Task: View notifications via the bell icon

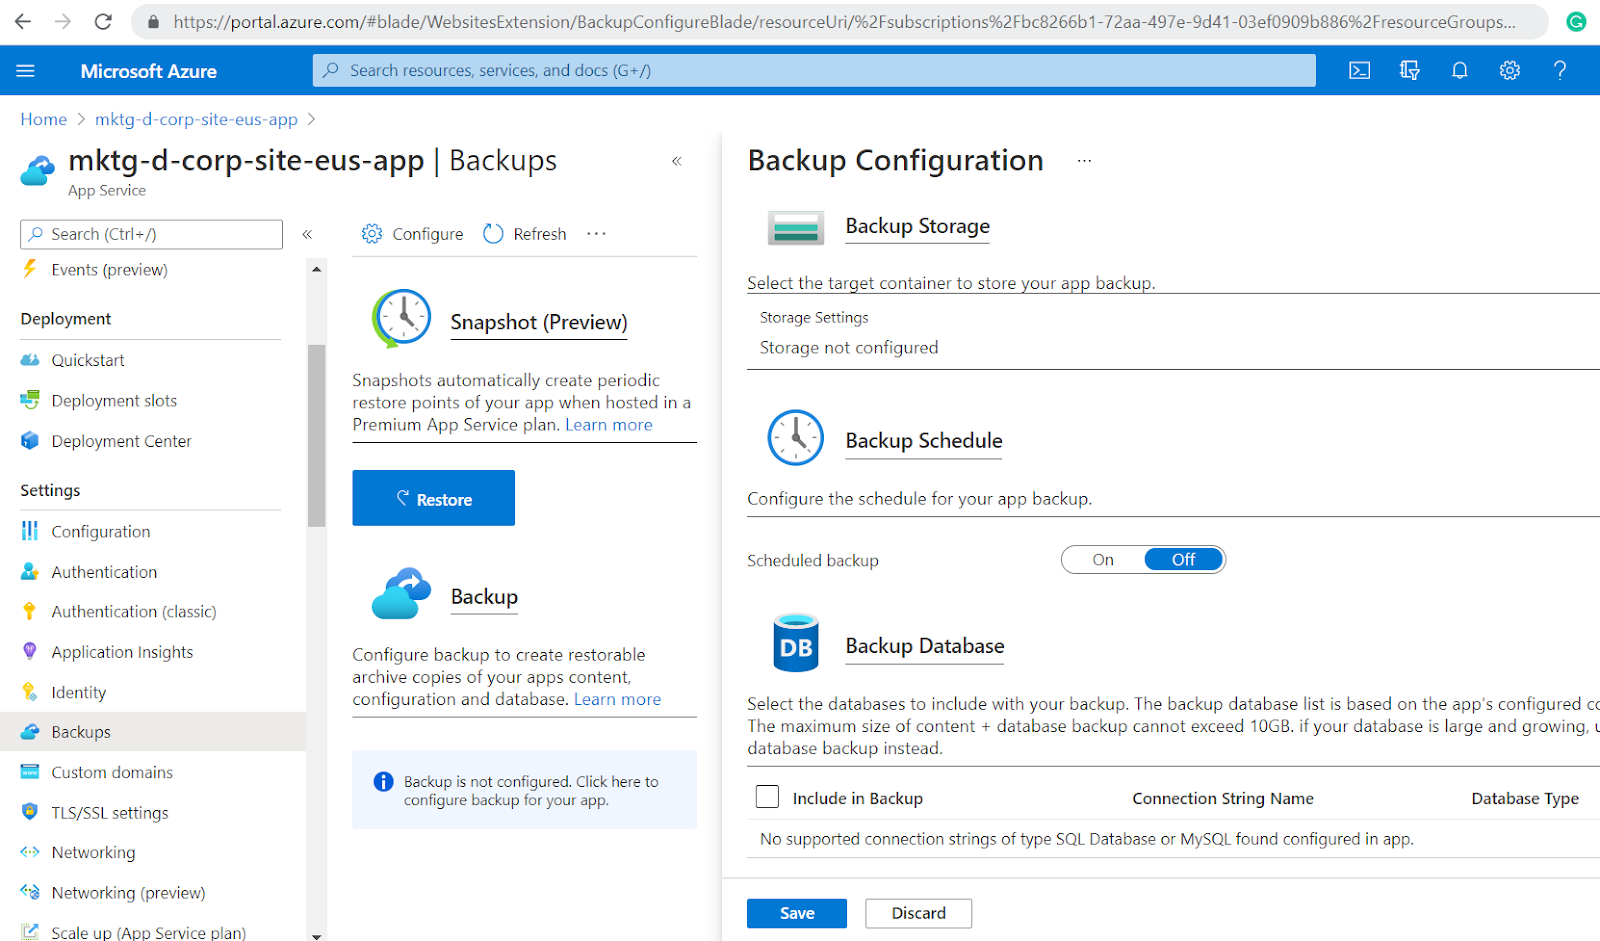Action: [x=1459, y=70]
